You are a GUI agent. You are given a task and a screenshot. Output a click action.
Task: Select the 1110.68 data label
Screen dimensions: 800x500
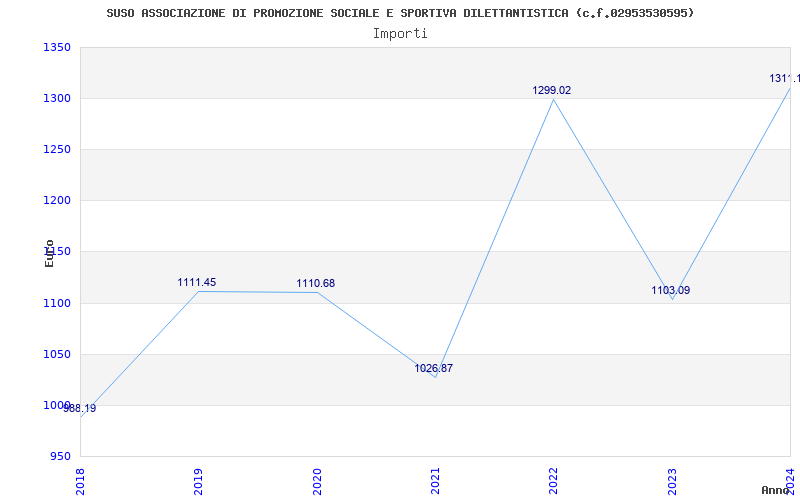click(316, 283)
